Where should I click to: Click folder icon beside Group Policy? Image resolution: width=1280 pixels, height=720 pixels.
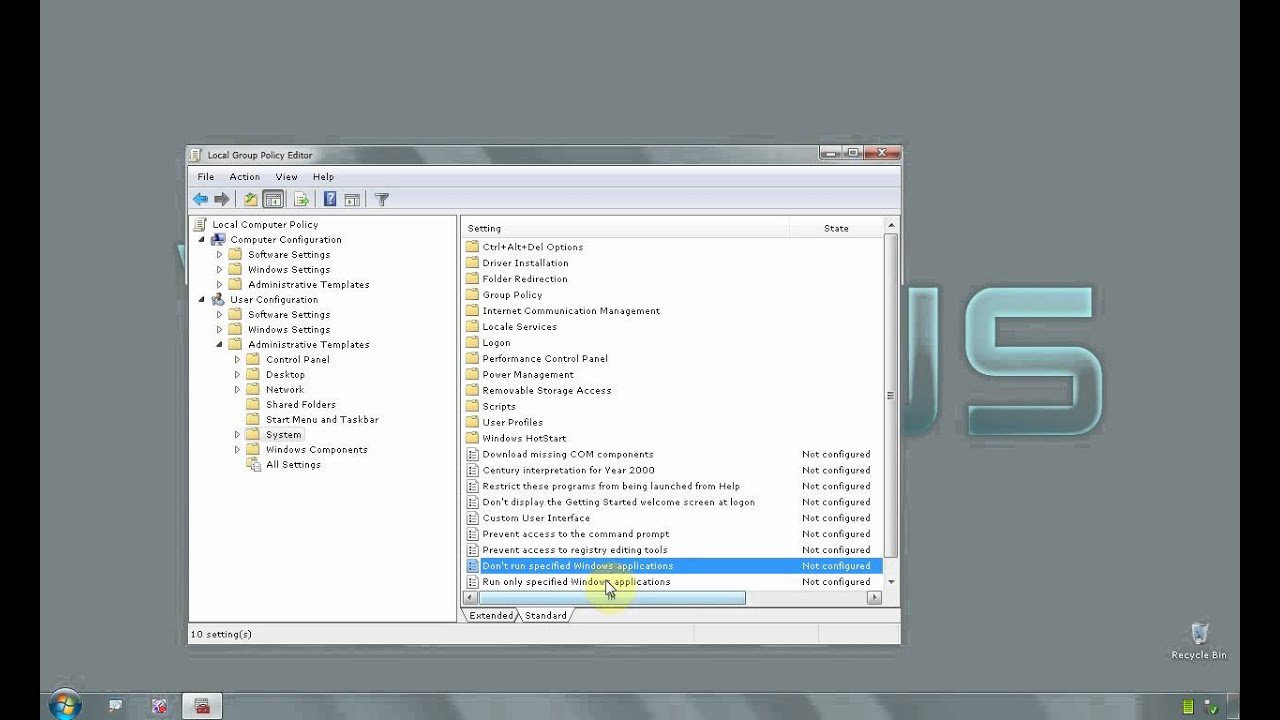473,294
